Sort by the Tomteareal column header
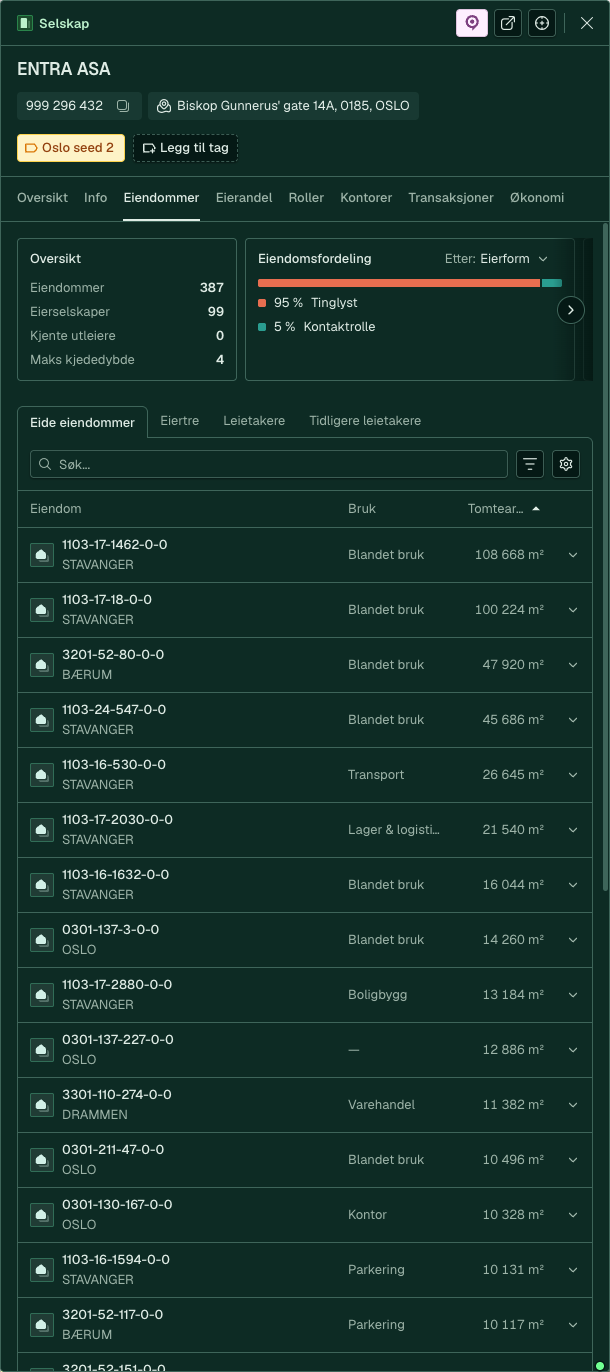This screenshot has width=610, height=1372. coord(504,509)
